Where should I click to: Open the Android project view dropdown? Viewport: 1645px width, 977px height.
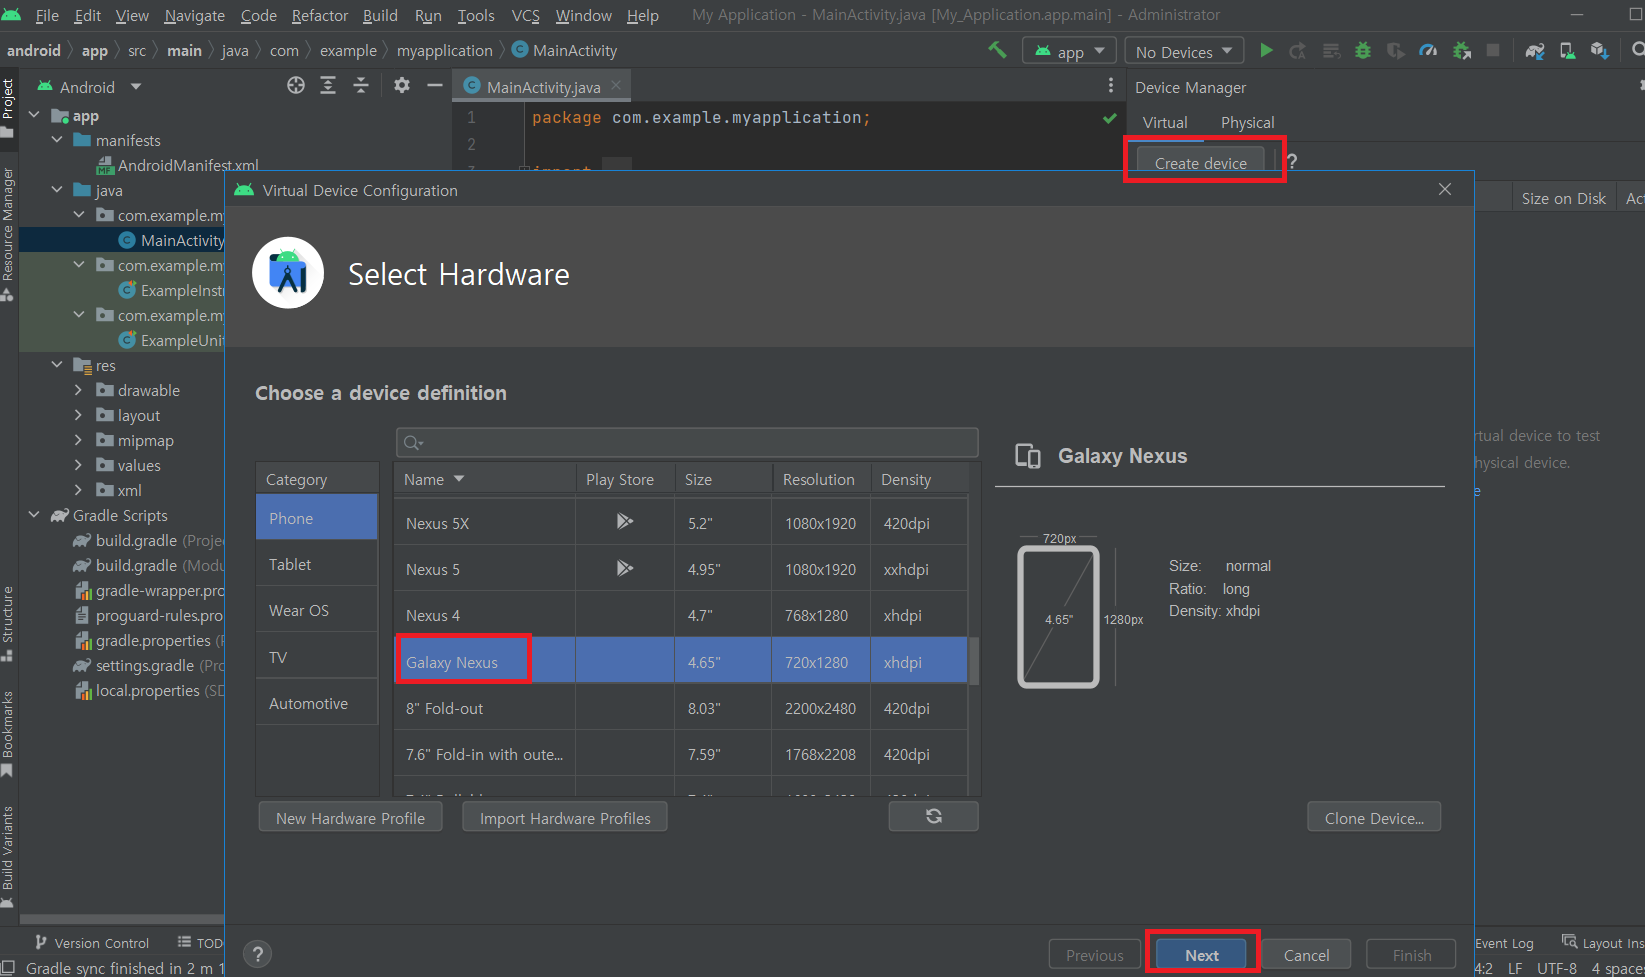tap(89, 87)
